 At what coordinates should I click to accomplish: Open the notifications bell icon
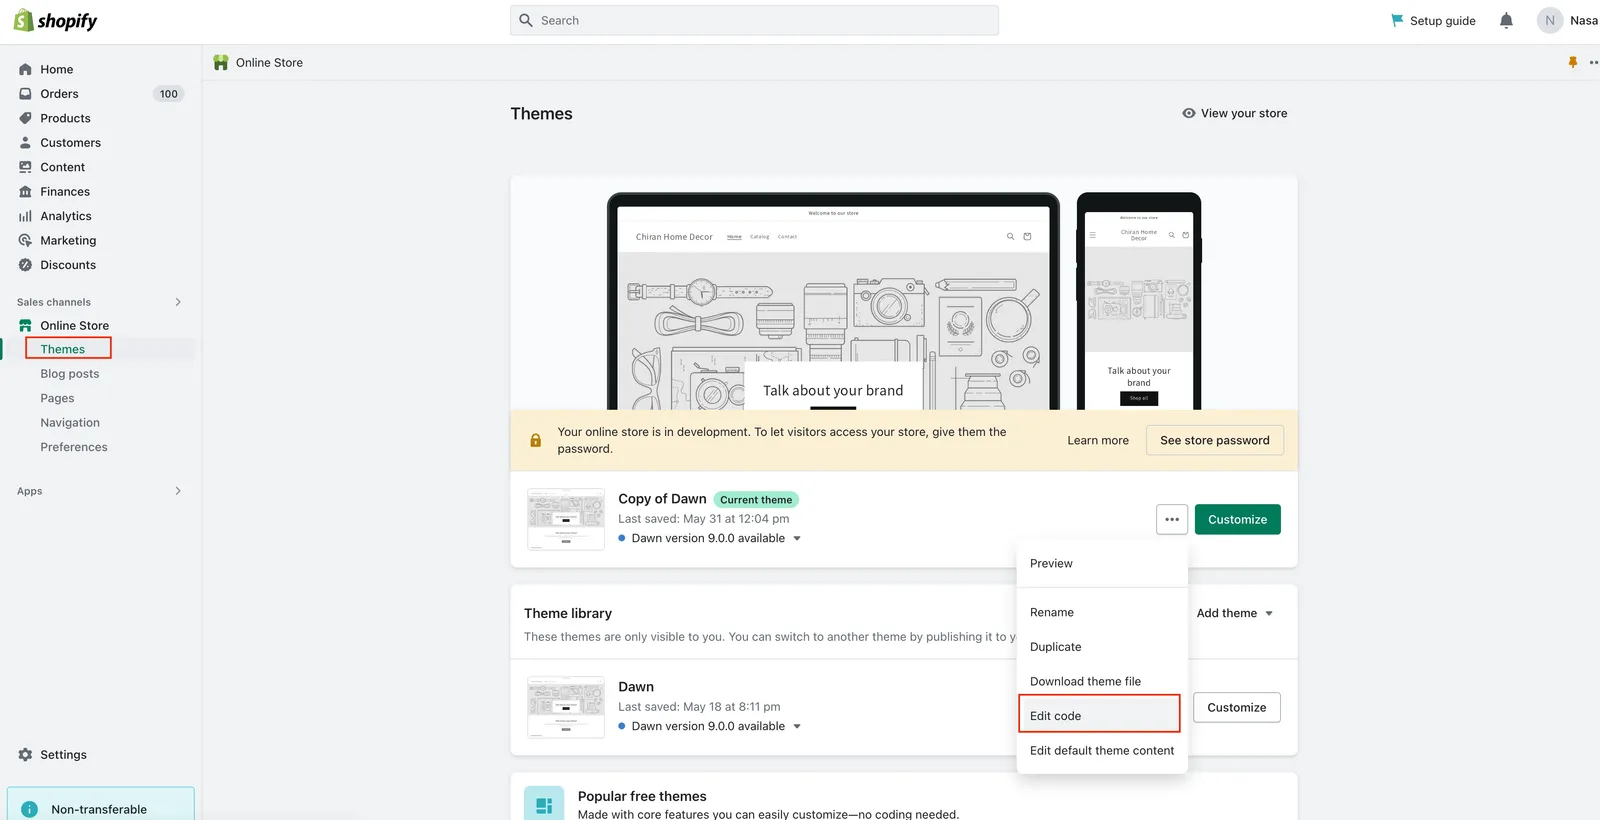coord(1506,20)
